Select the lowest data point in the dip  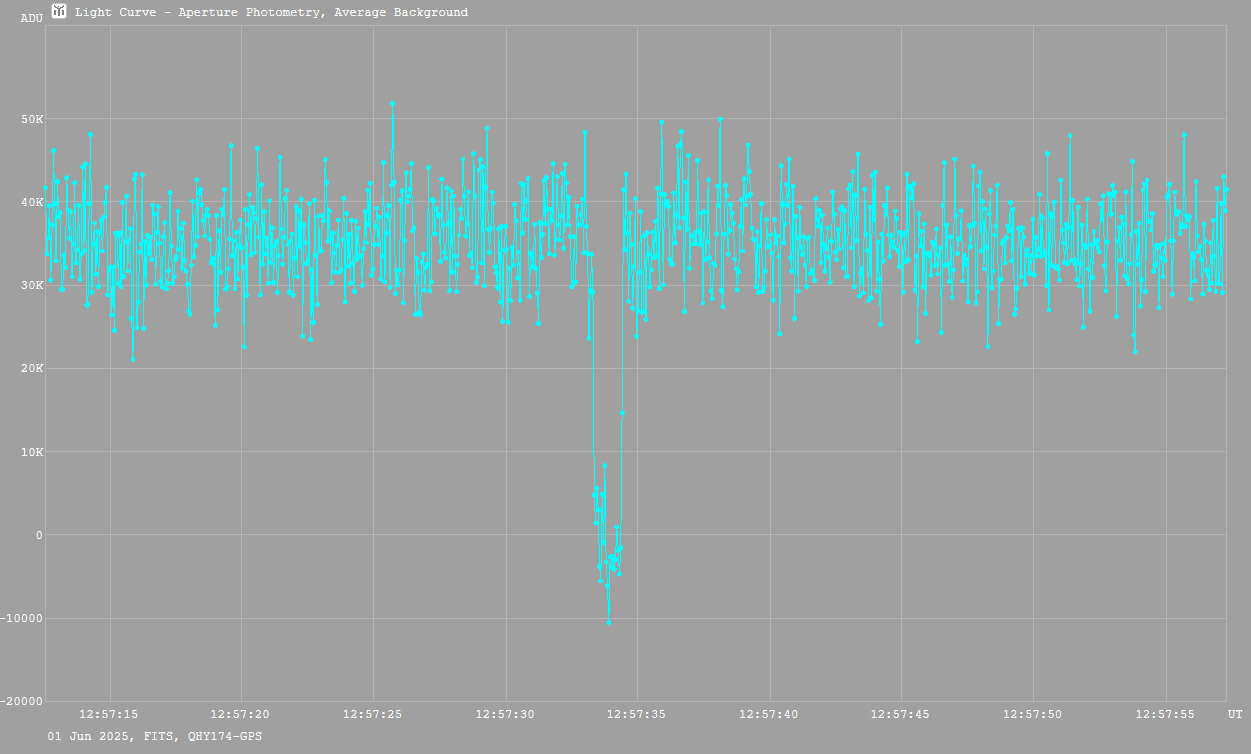(608, 622)
